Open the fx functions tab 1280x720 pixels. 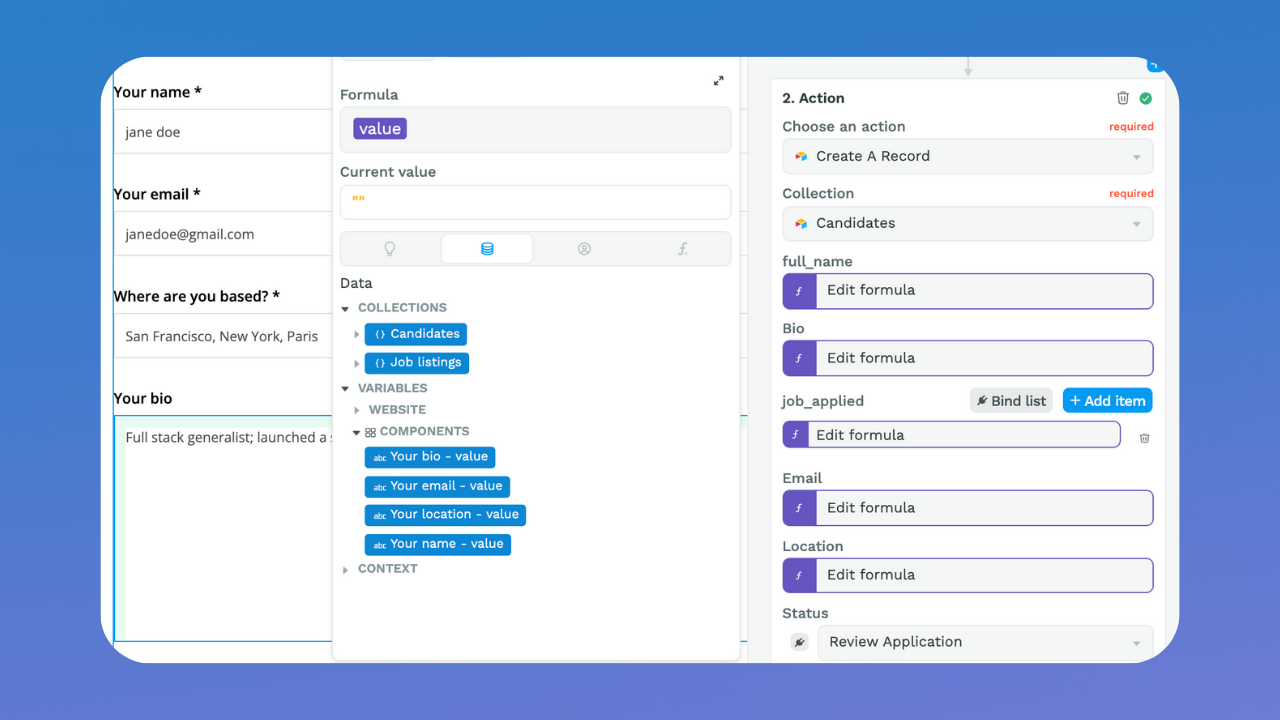[x=682, y=248]
